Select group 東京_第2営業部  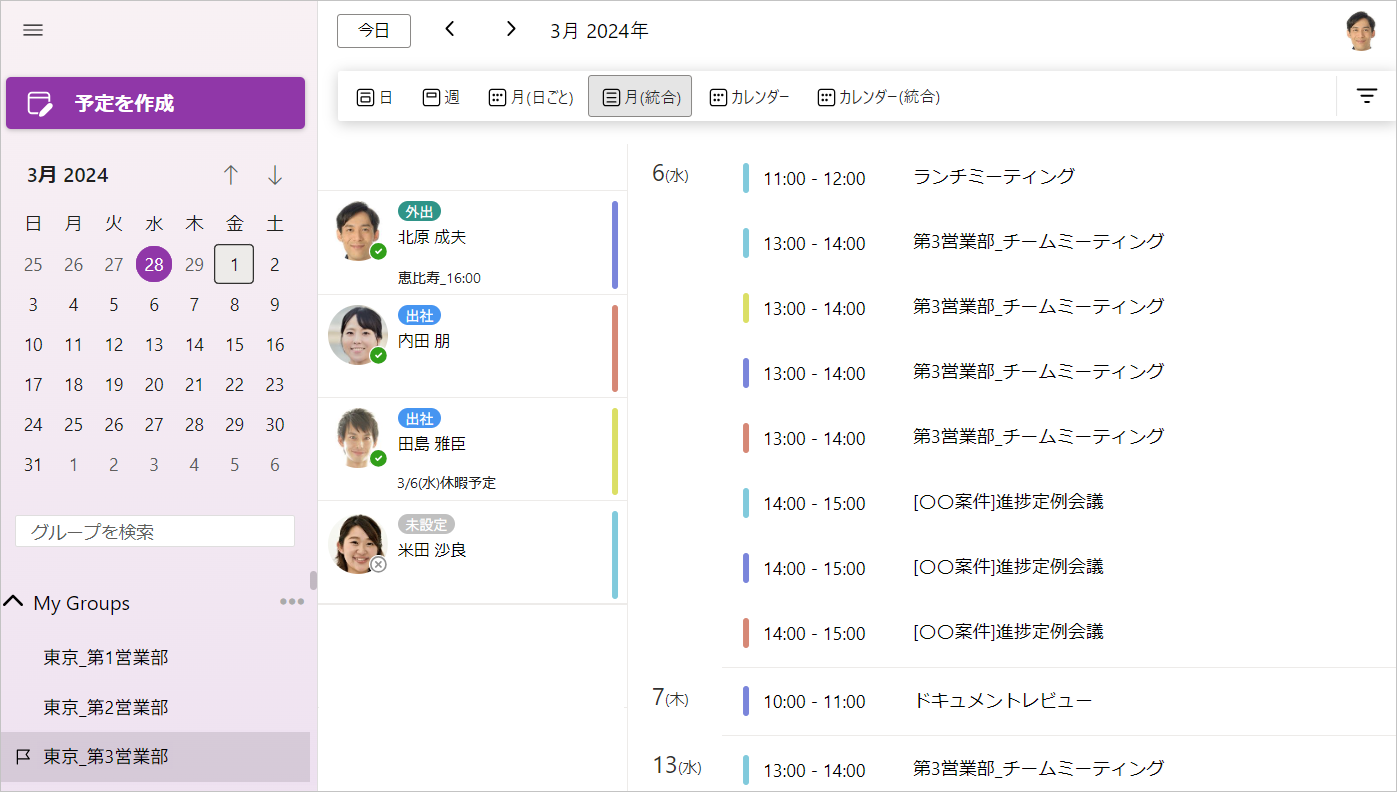pos(106,707)
